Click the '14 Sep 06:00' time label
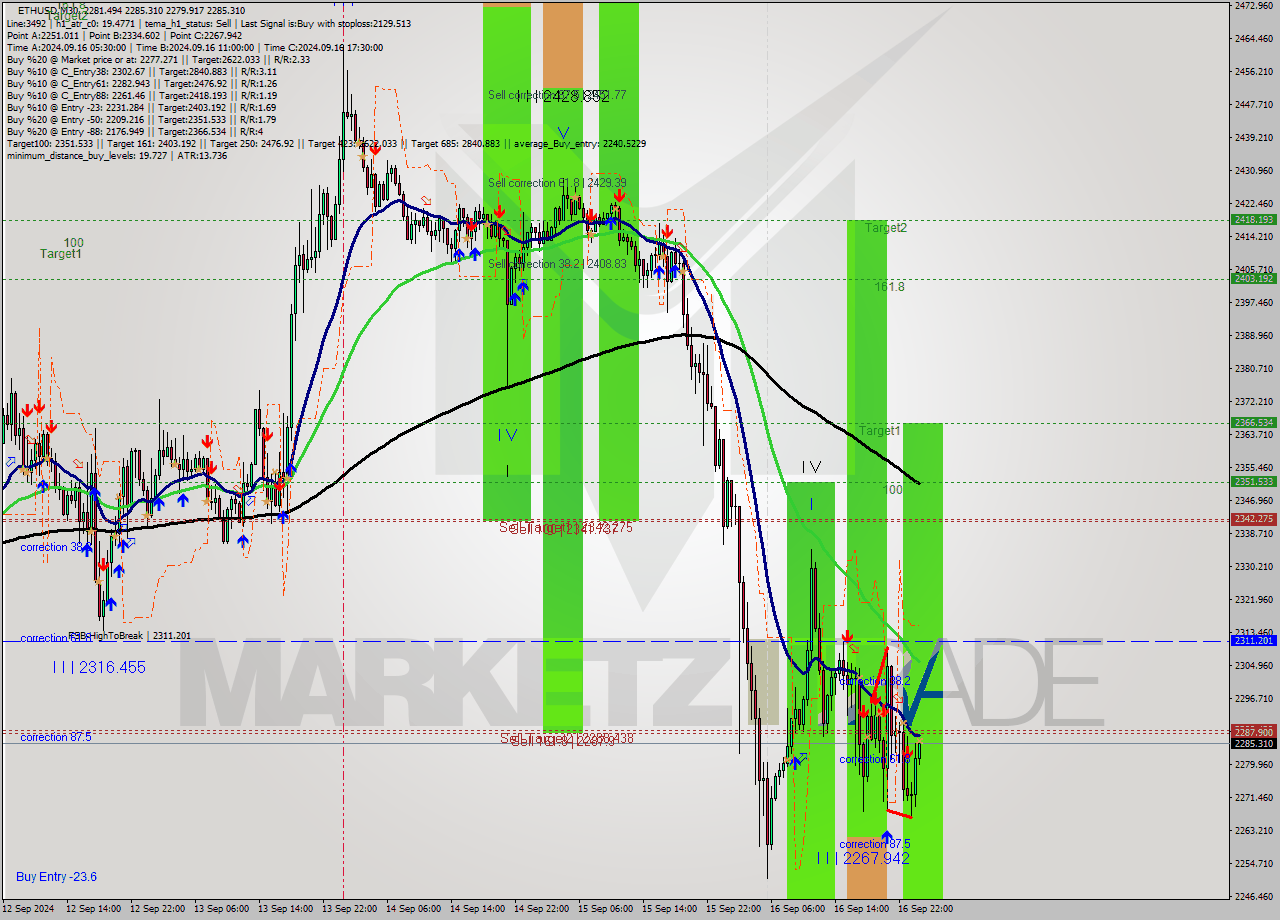 click(413, 909)
